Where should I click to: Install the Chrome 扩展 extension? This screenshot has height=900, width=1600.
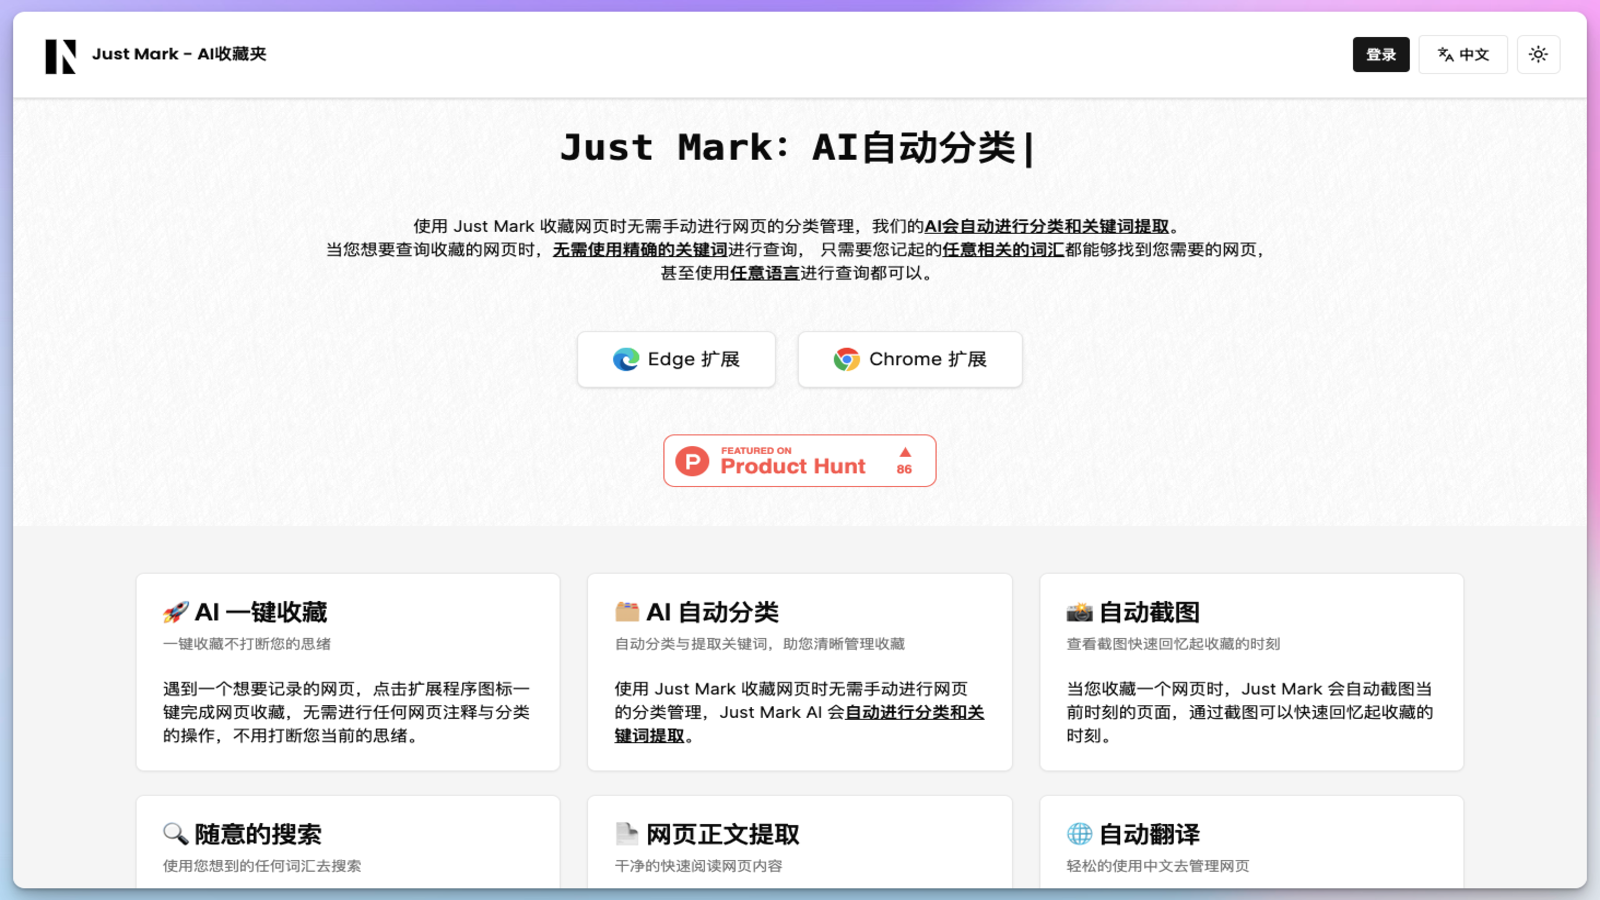[910, 359]
